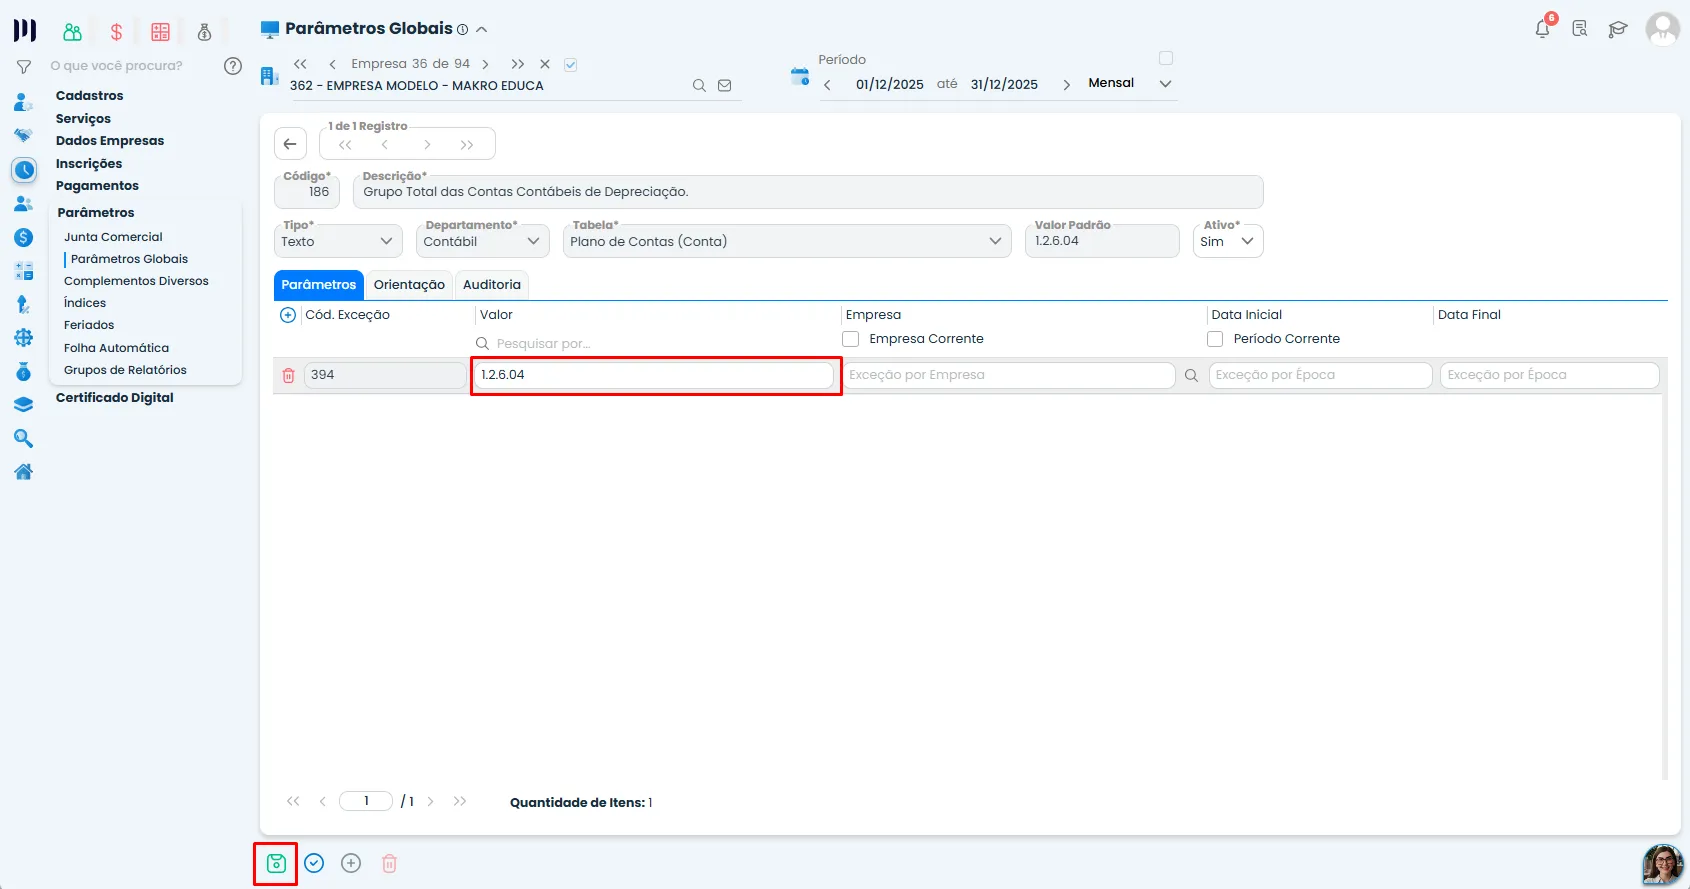Click the Exceção por Empresa input
The image size is (1690, 889).
tap(1009, 375)
